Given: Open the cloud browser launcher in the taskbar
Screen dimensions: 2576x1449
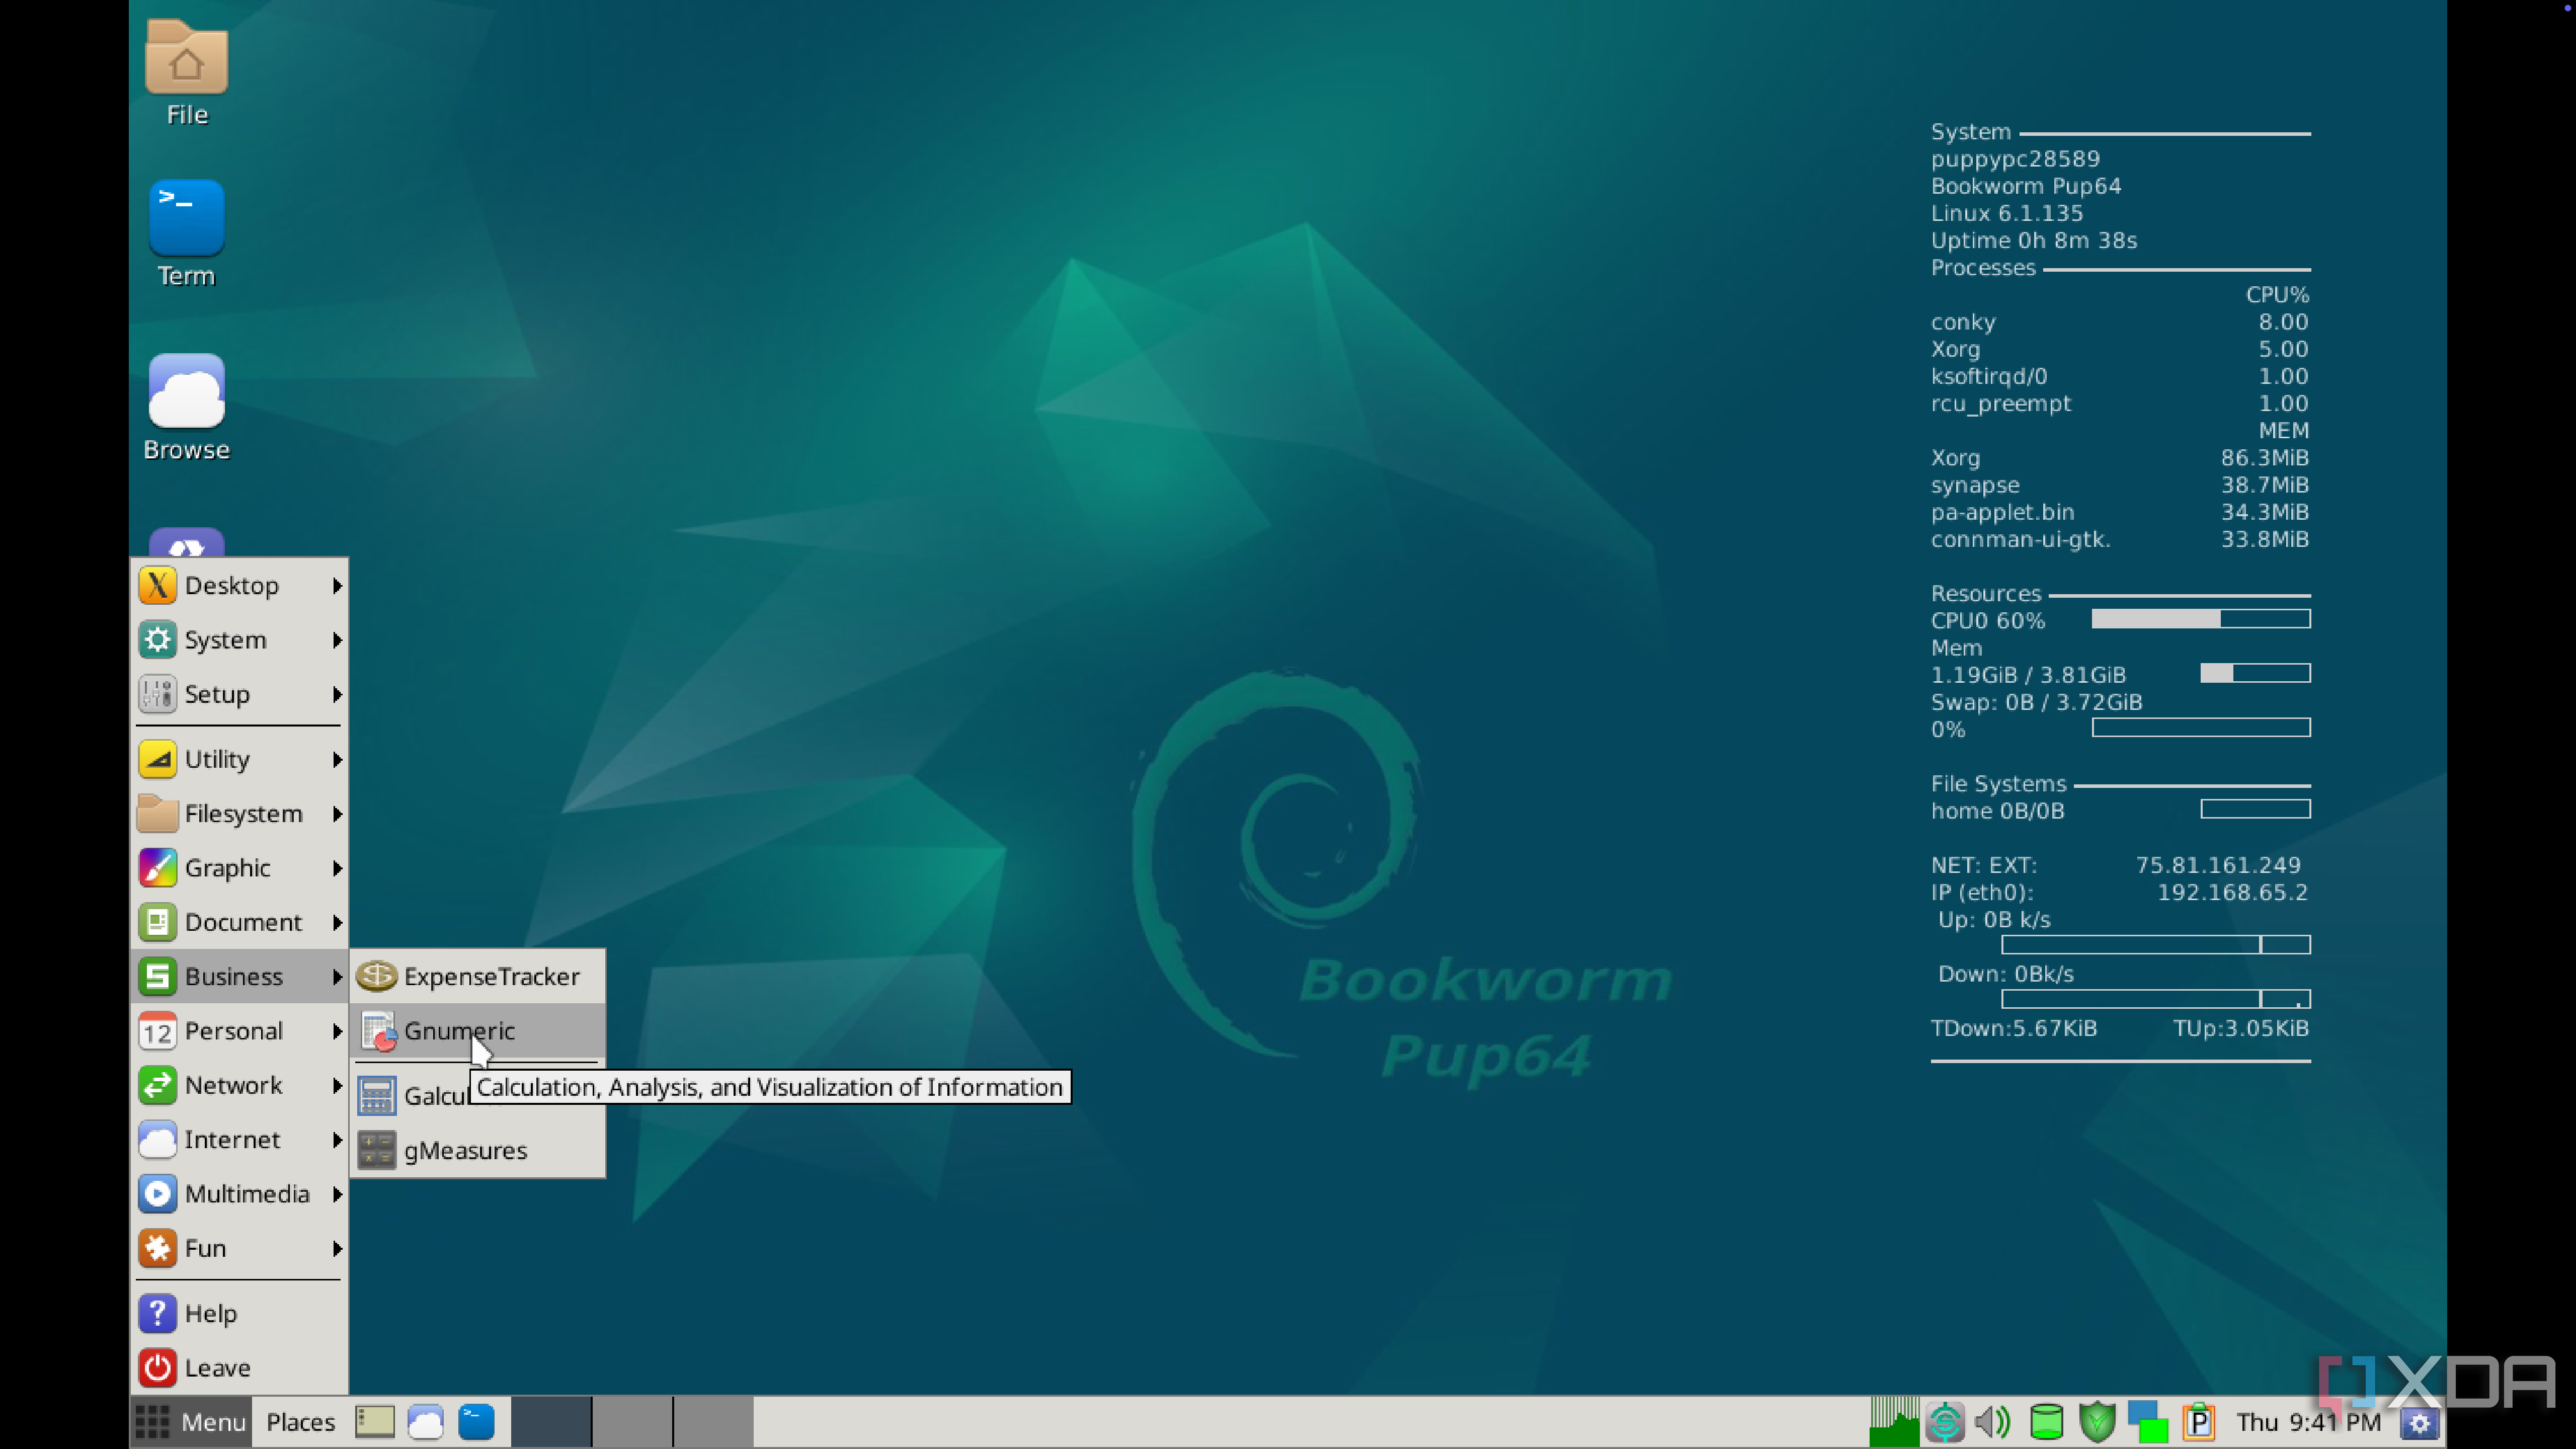Looking at the screenshot, I should [426, 1421].
